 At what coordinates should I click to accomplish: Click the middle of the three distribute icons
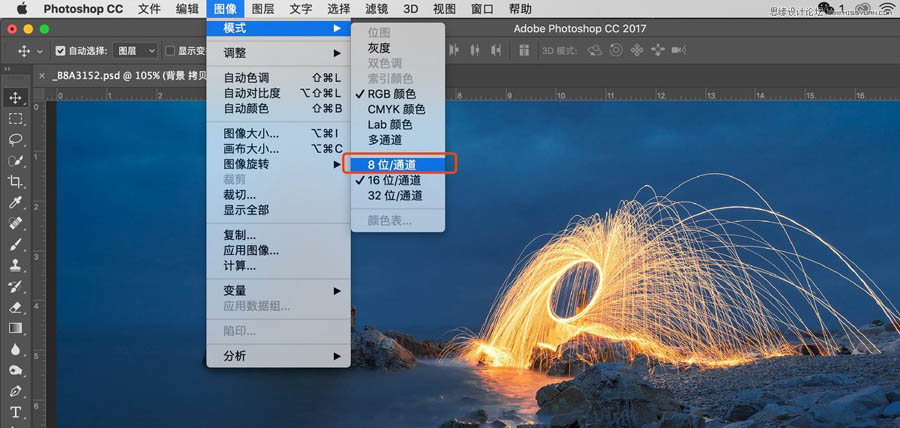click(475, 50)
